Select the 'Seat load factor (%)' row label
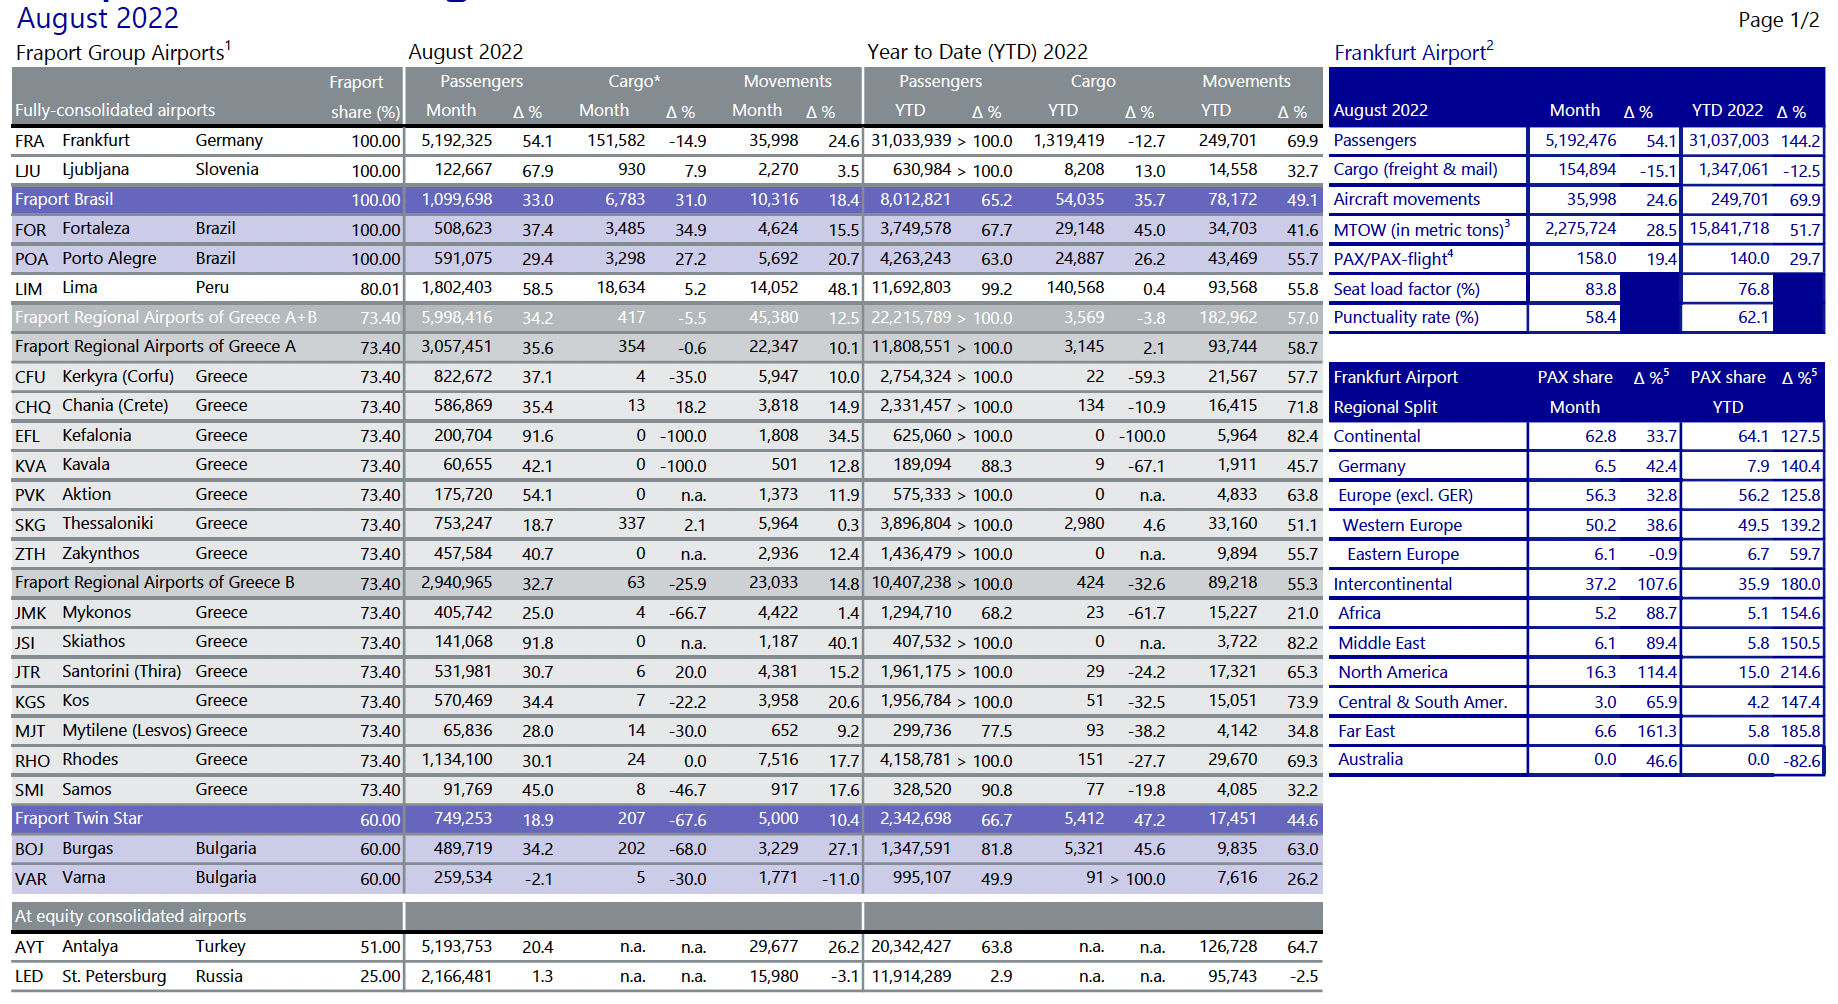1838x1004 pixels. point(1405,289)
